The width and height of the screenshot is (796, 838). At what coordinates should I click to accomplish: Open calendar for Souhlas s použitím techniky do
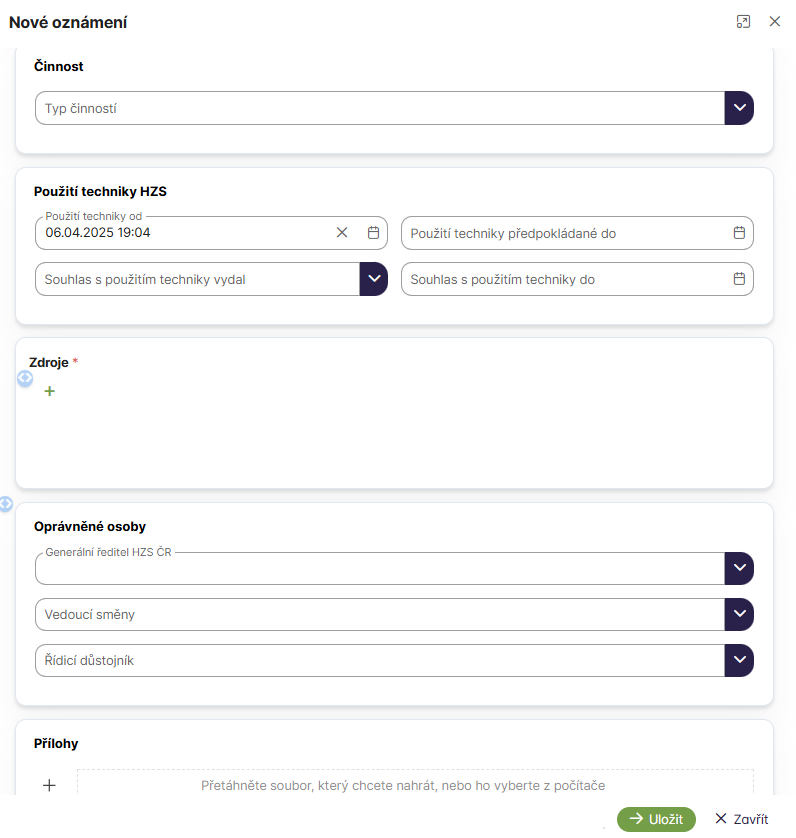pyautogui.click(x=739, y=279)
